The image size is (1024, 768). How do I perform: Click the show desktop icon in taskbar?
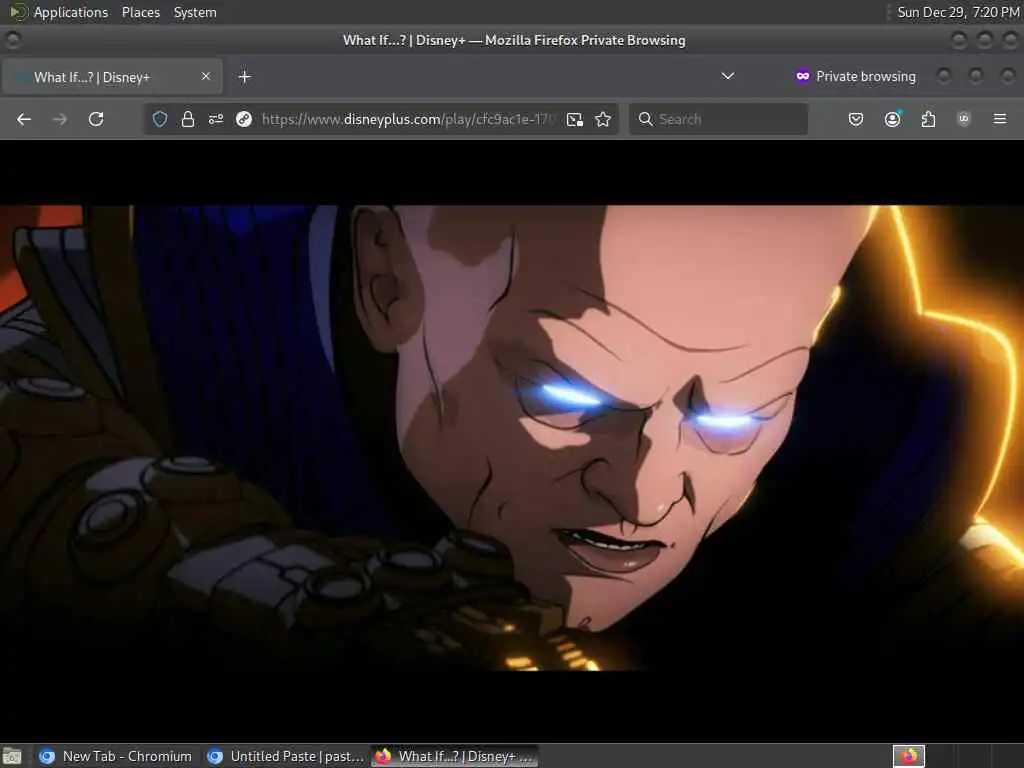[x=12, y=756]
